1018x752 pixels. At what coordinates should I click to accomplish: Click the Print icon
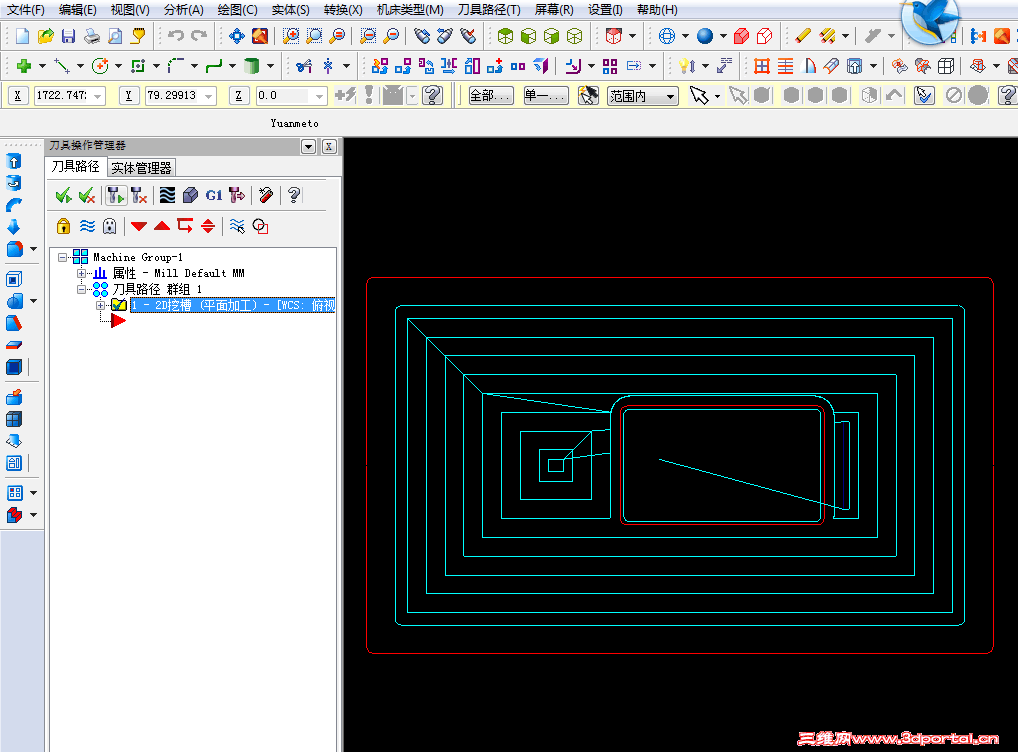click(92, 36)
